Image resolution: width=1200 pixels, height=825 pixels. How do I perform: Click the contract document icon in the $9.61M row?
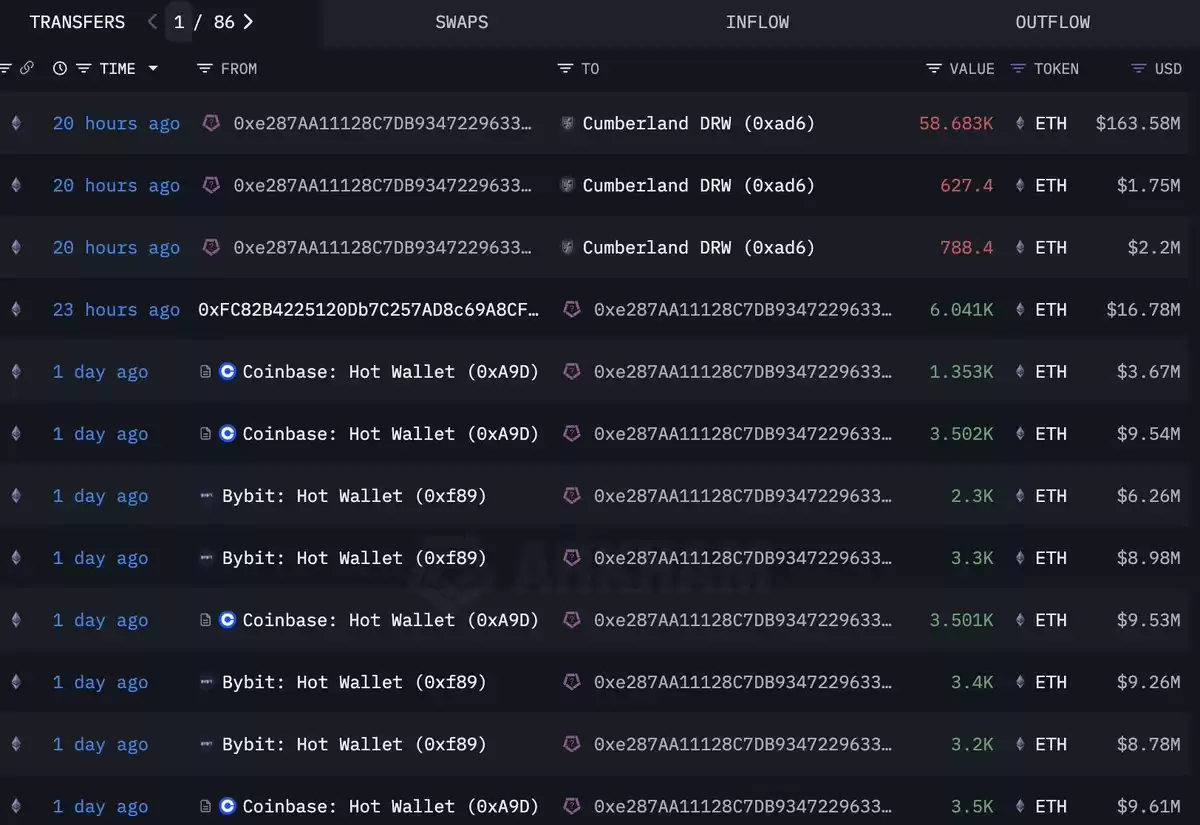click(x=205, y=806)
